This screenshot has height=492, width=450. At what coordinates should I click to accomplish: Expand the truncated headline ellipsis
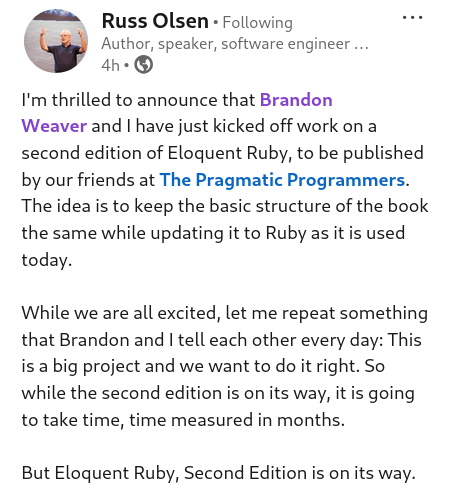pyautogui.click(x=361, y=46)
